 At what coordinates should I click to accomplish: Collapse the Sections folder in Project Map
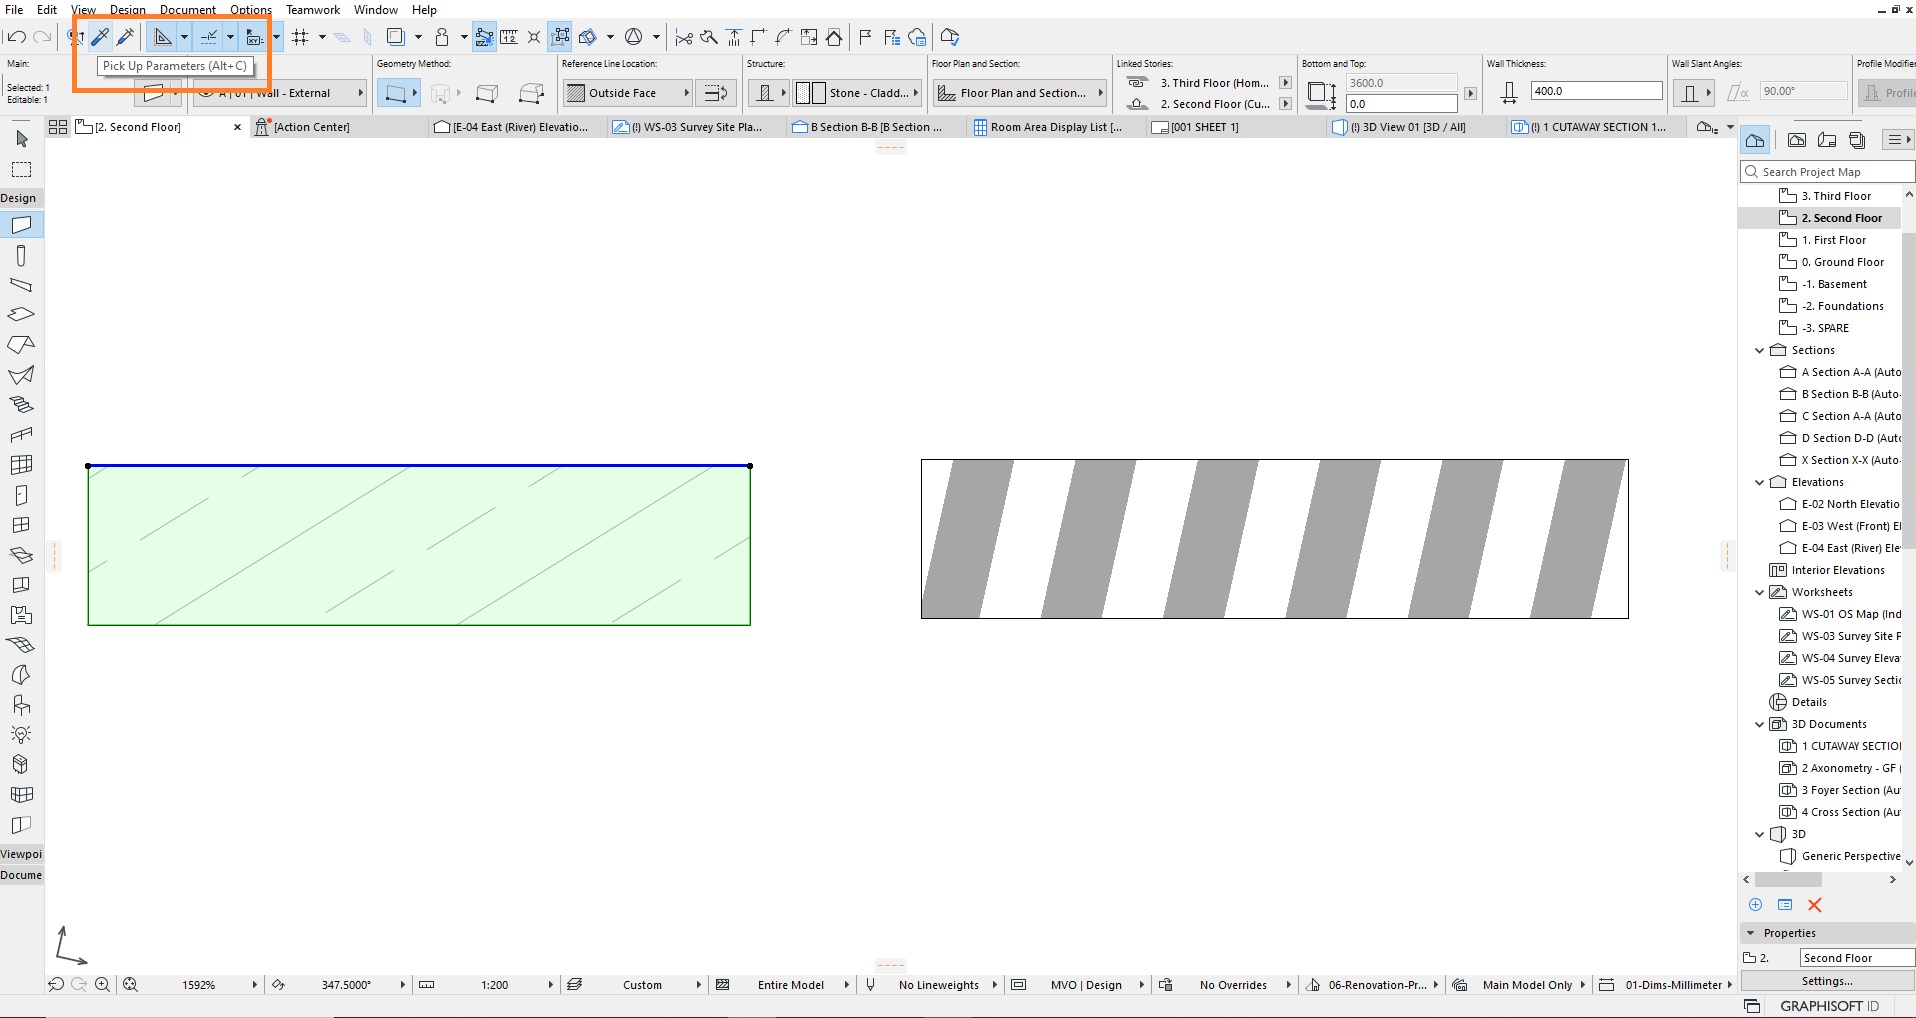click(x=1760, y=350)
